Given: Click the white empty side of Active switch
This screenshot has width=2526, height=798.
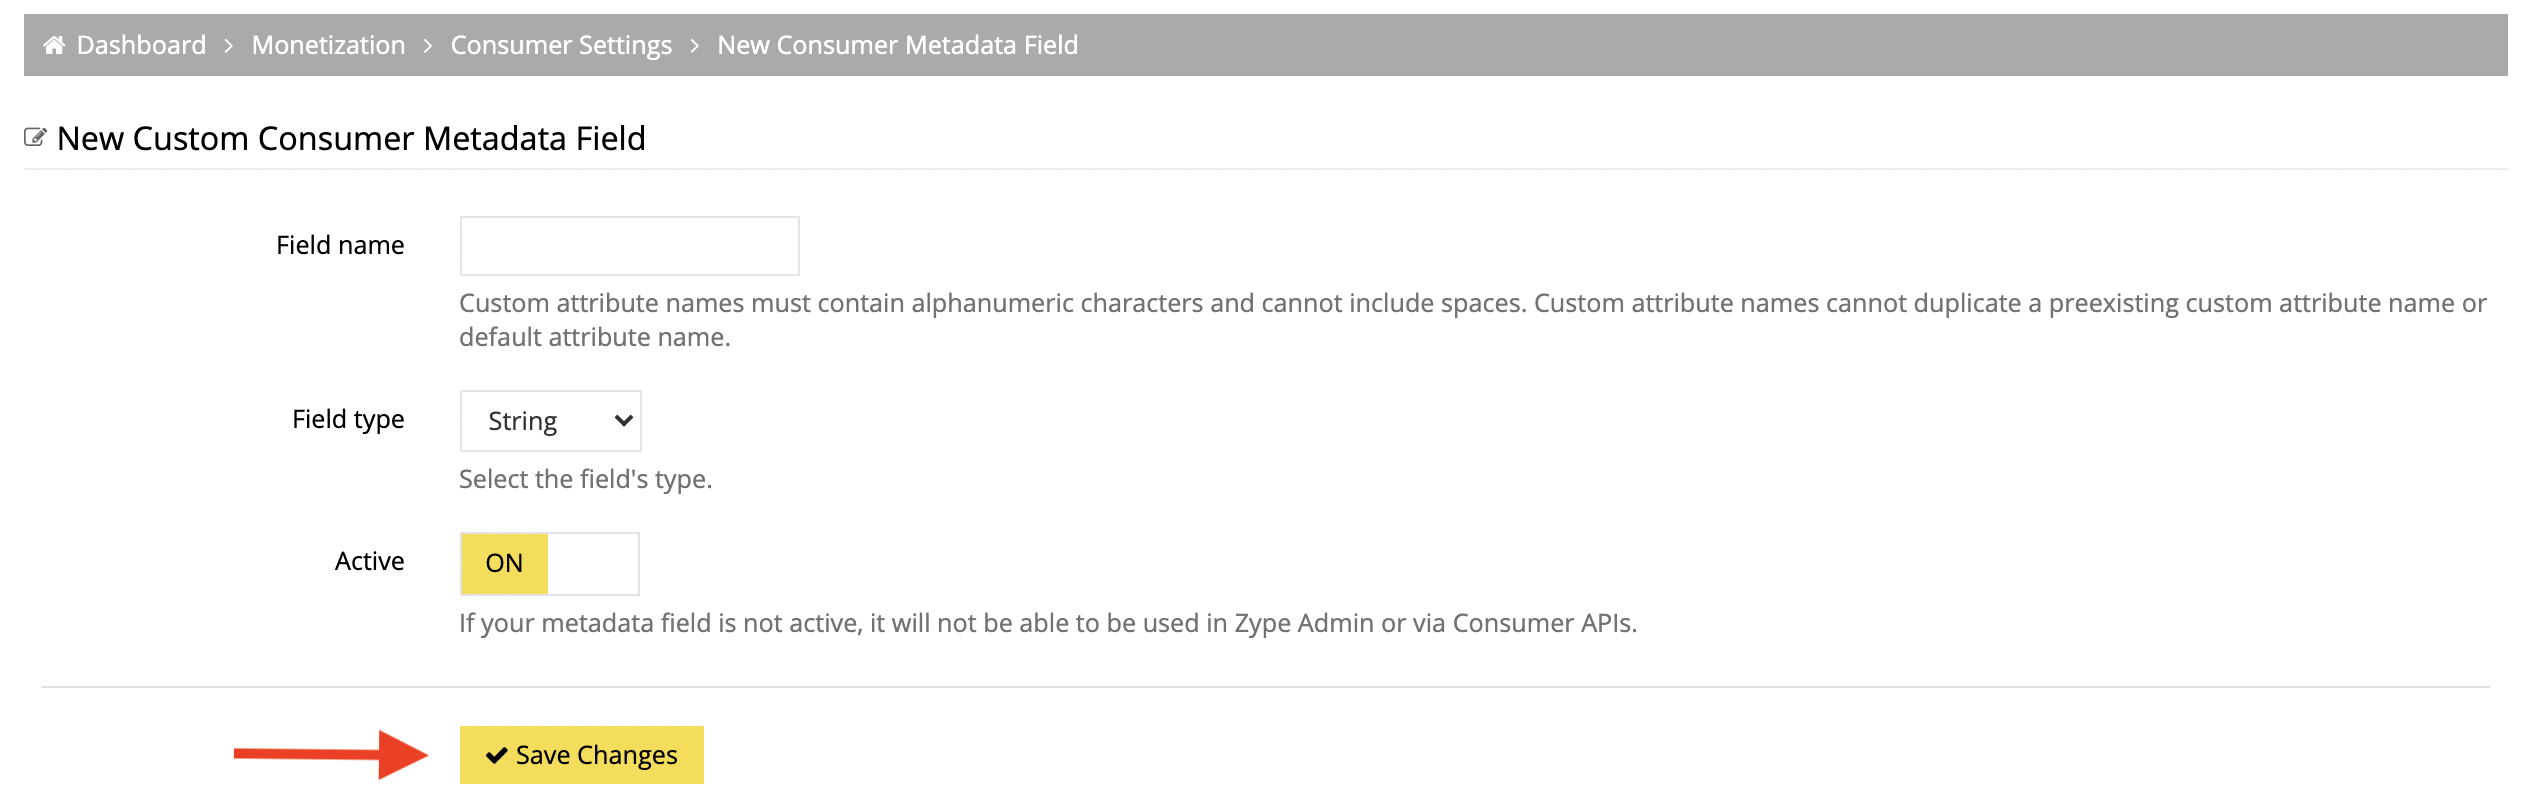Looking at the screenshot, I should pyautogui.click(x=593, y=564).
